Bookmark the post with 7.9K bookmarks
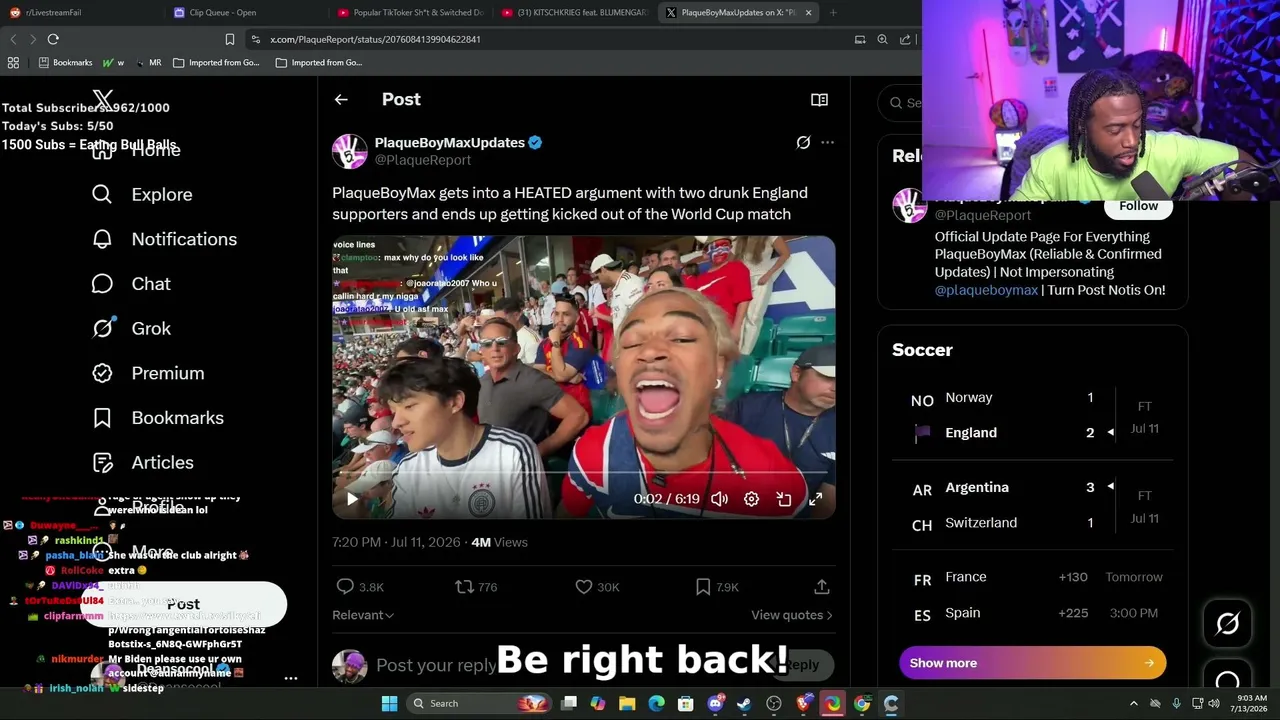1280x720 pixels. (x=703, y=587)
